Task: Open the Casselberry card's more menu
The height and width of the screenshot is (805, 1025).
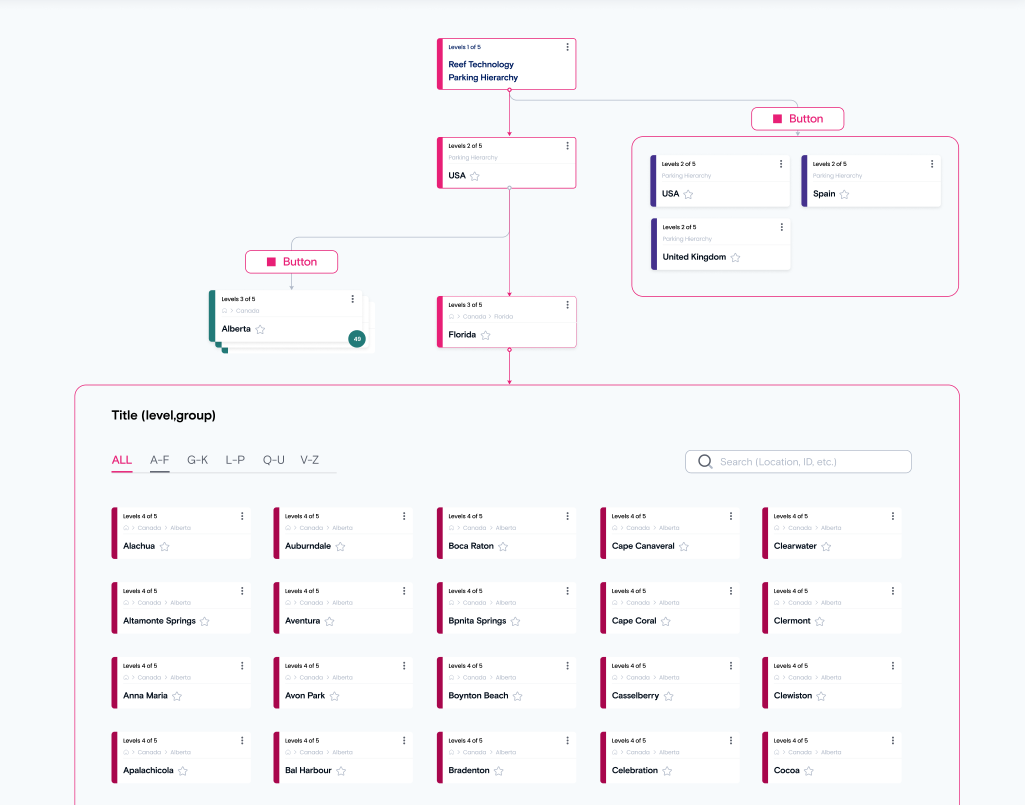Action: 731,666
